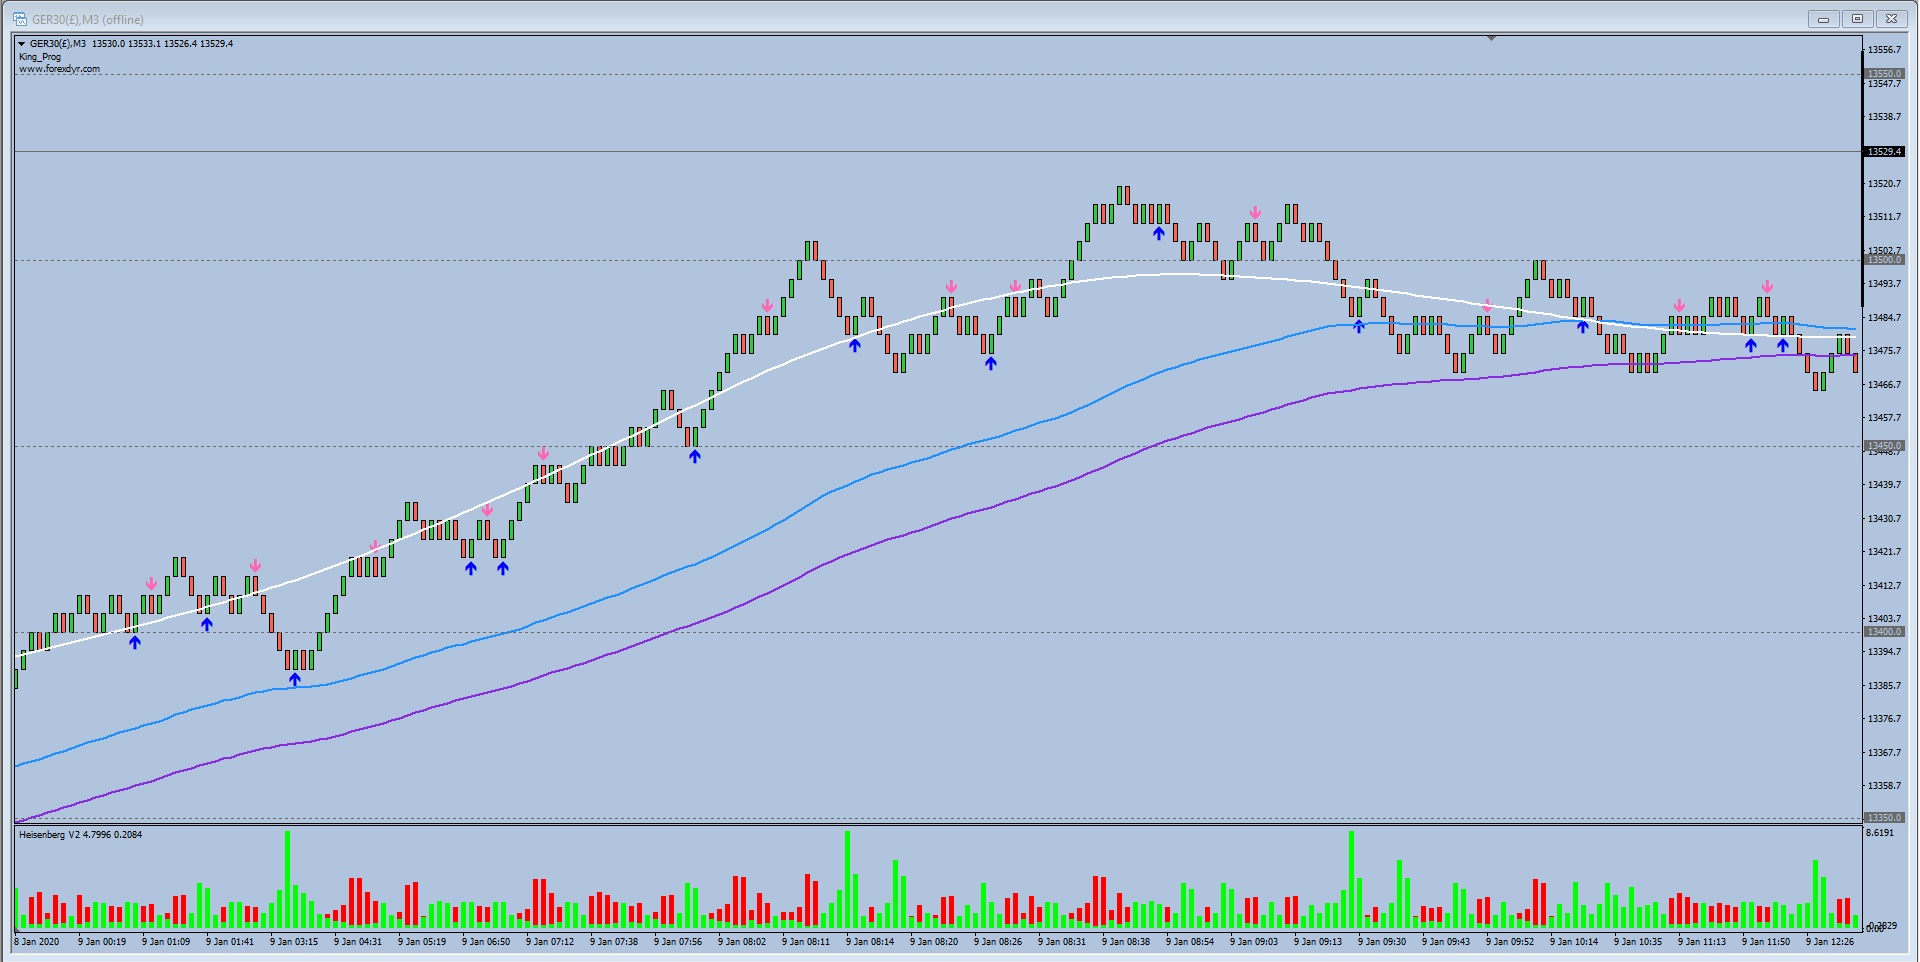Expand the GER30(£),M3 symbol dropdown triangle
Screen dimensions: 1920x962
pos(21,44)
